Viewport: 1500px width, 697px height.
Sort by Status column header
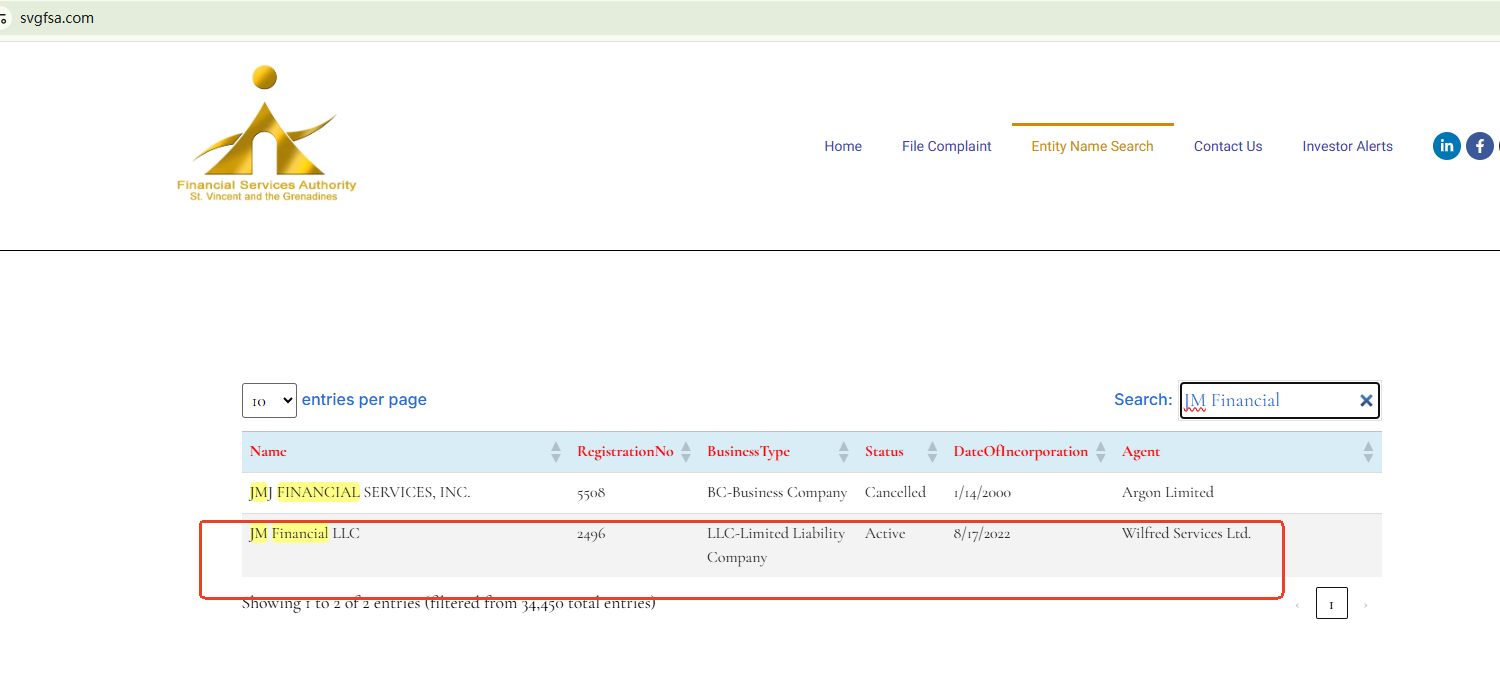884,452
